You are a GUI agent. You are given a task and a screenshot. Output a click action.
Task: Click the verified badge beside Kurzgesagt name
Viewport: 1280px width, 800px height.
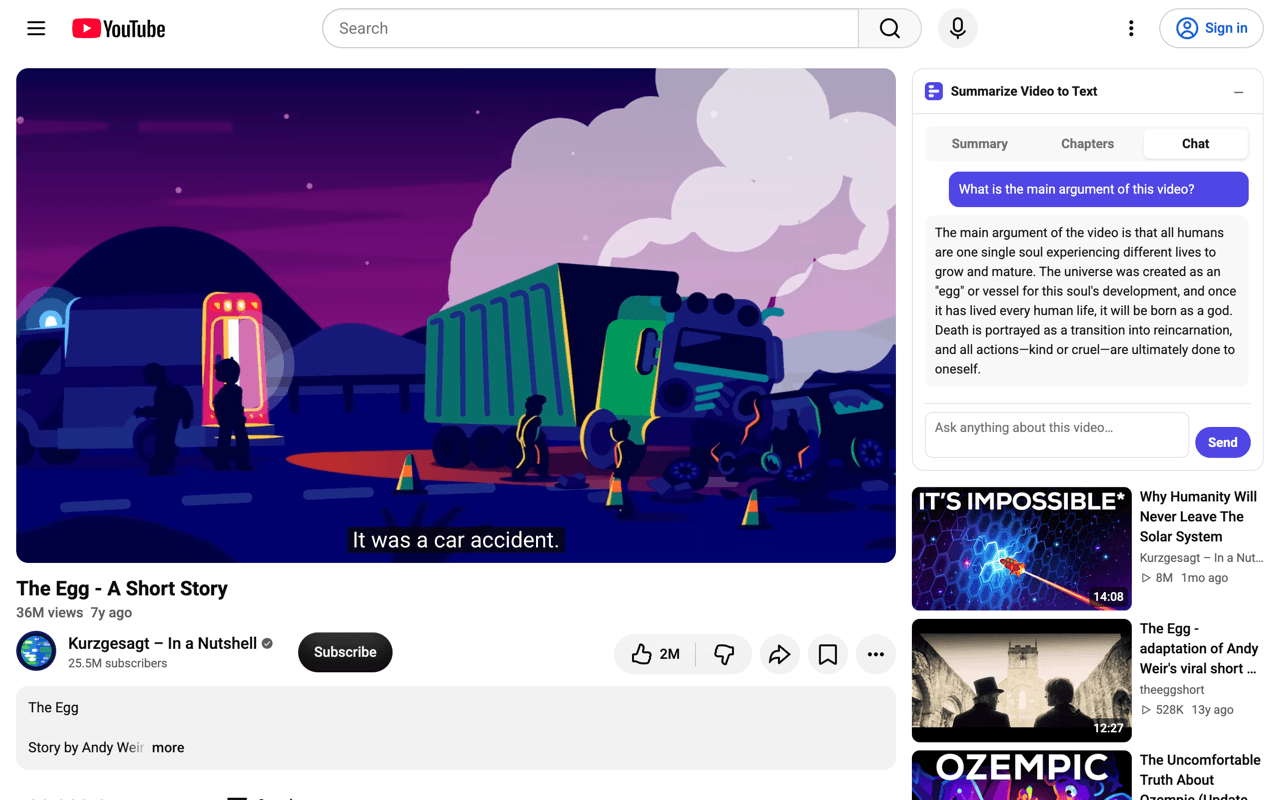[267, 643]
